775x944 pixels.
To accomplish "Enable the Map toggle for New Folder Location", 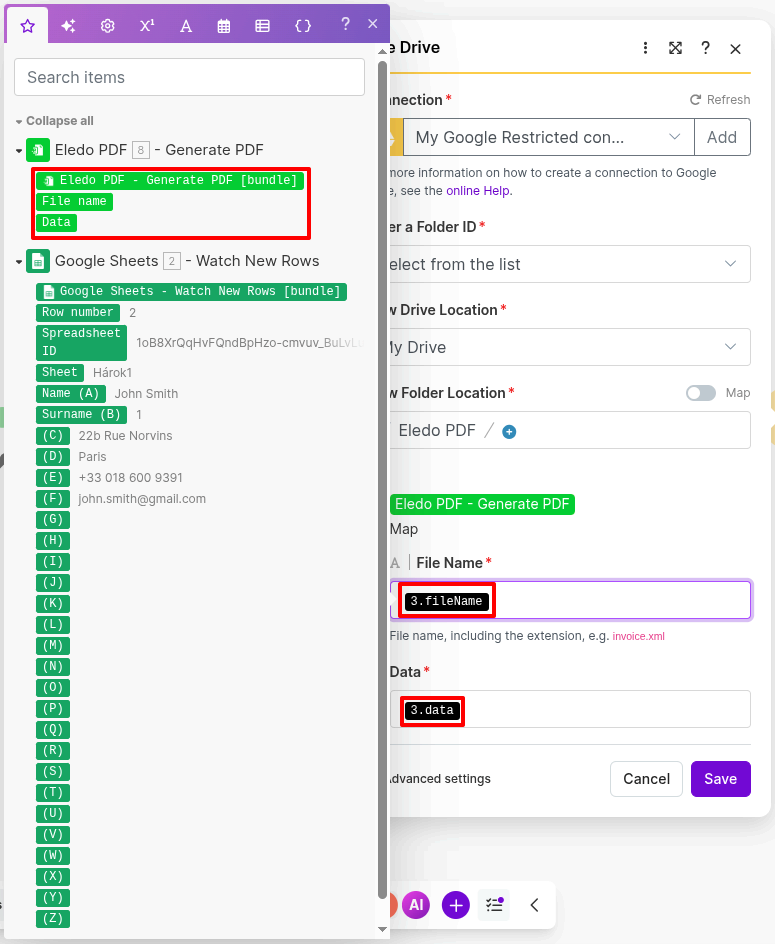I will click(x=701, y=393).
